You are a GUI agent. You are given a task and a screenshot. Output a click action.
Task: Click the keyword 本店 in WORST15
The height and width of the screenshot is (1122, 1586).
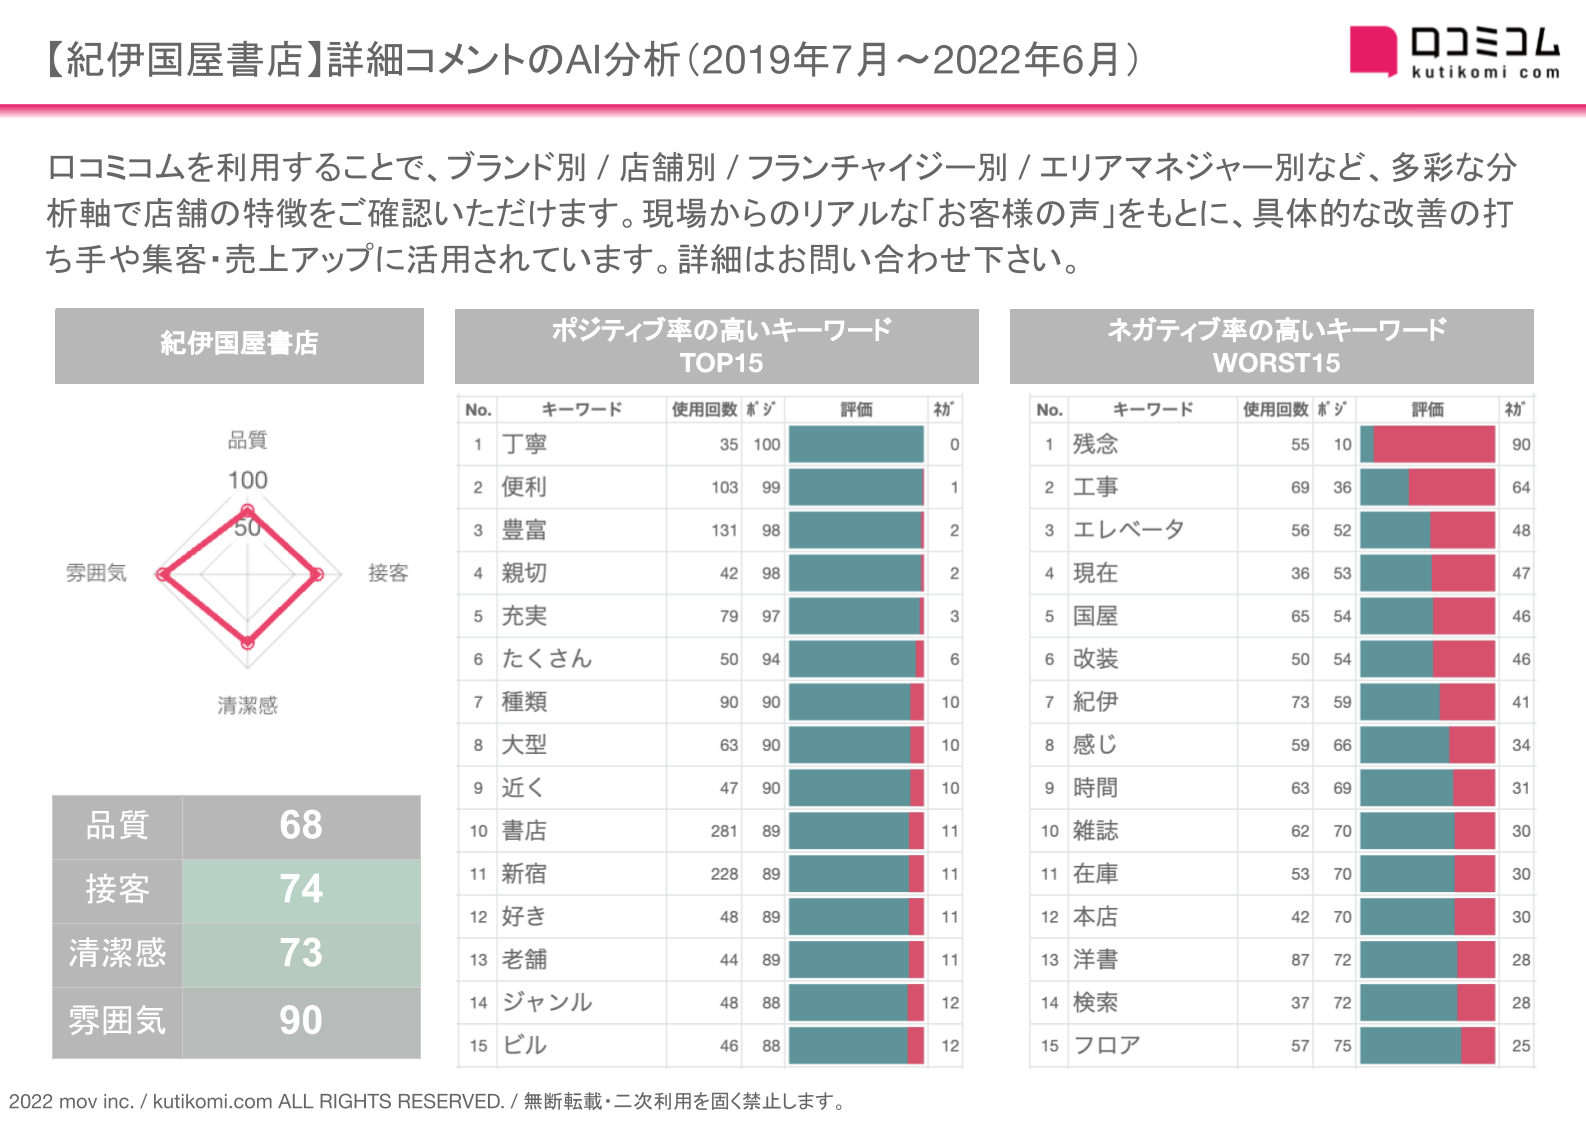click(x=1095, y=917)
